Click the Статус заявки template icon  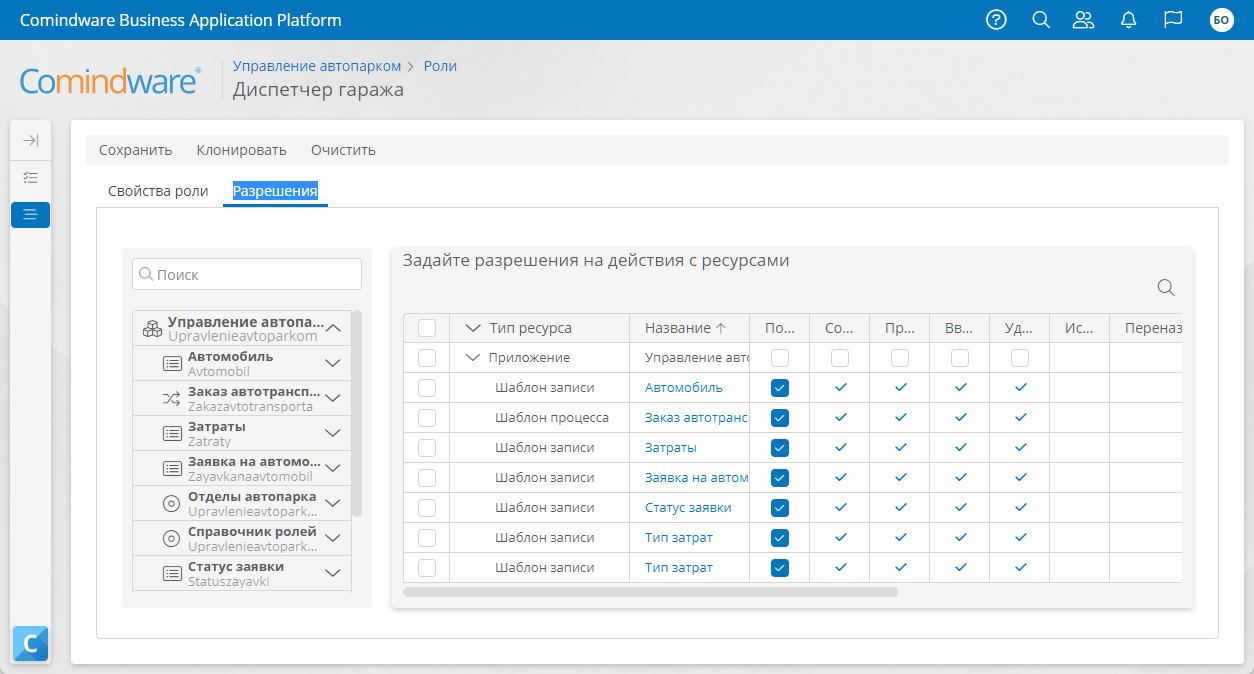172,574
